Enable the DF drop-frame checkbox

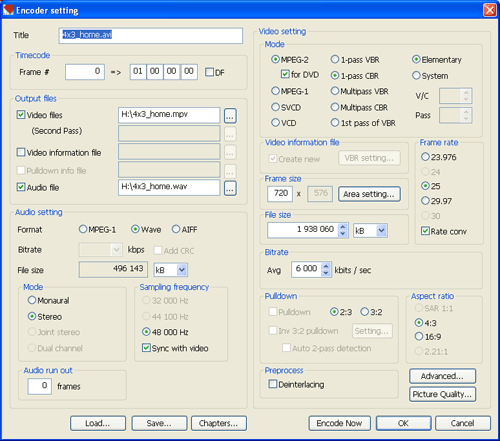[209, 72]
